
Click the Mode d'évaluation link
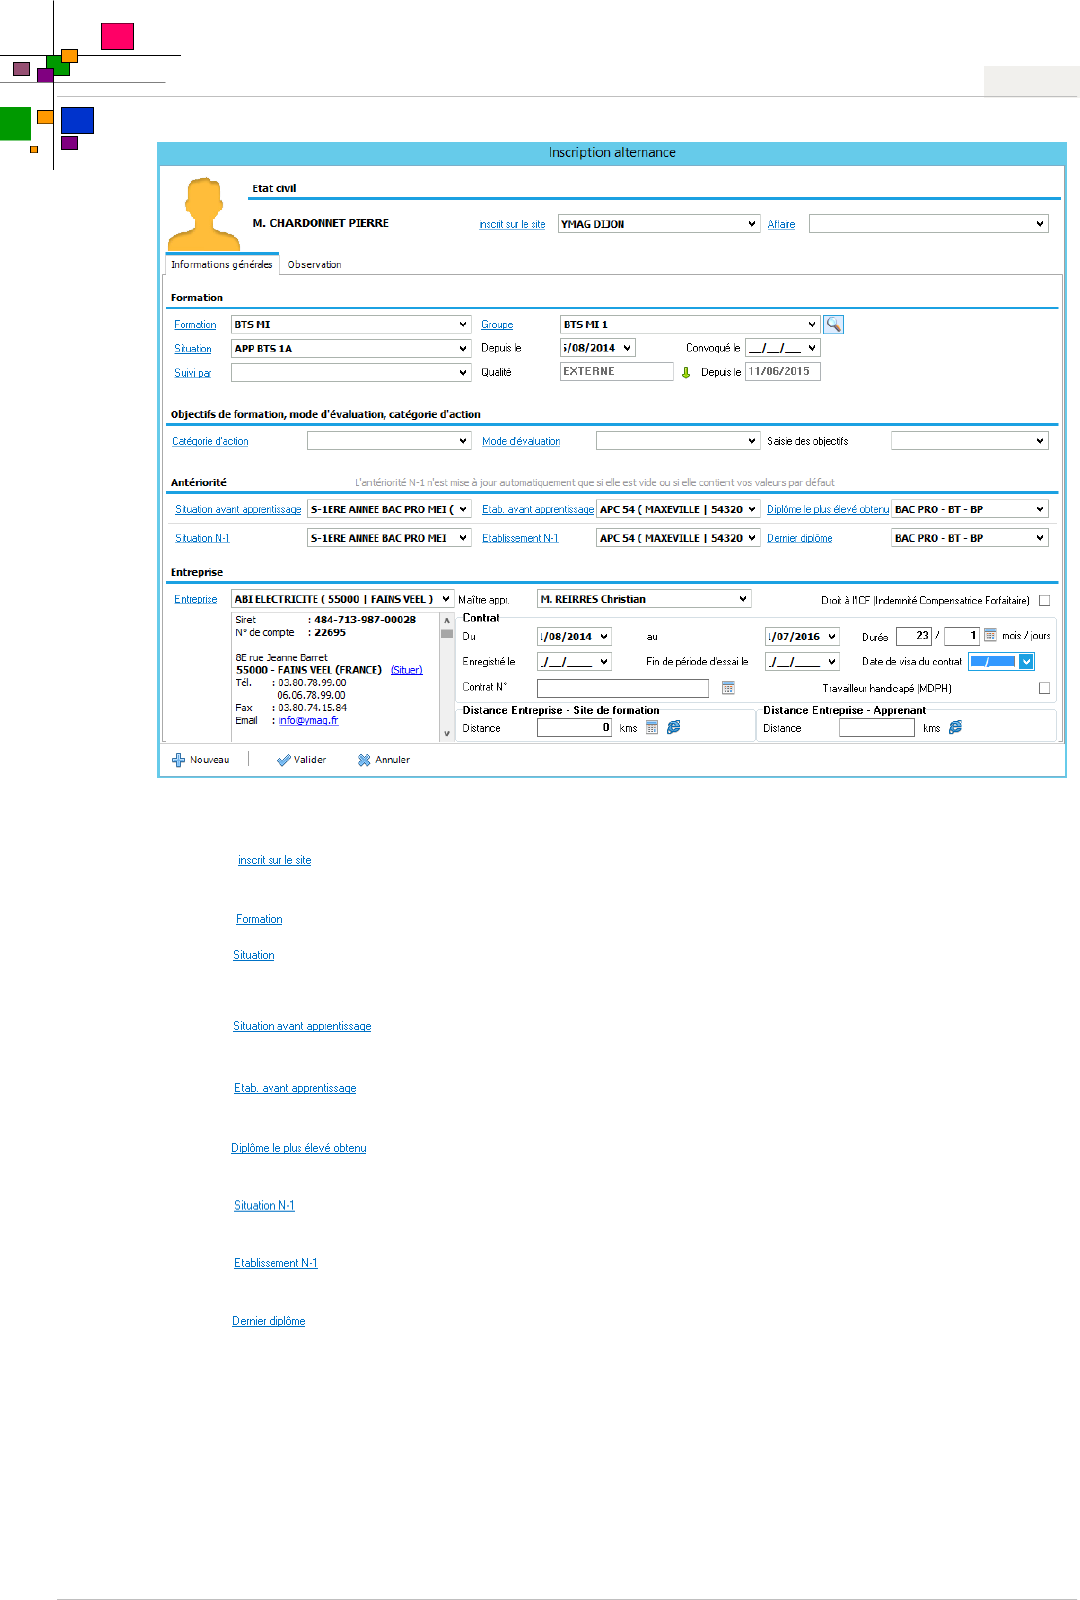pyautogui.click(x=521, y=441)
